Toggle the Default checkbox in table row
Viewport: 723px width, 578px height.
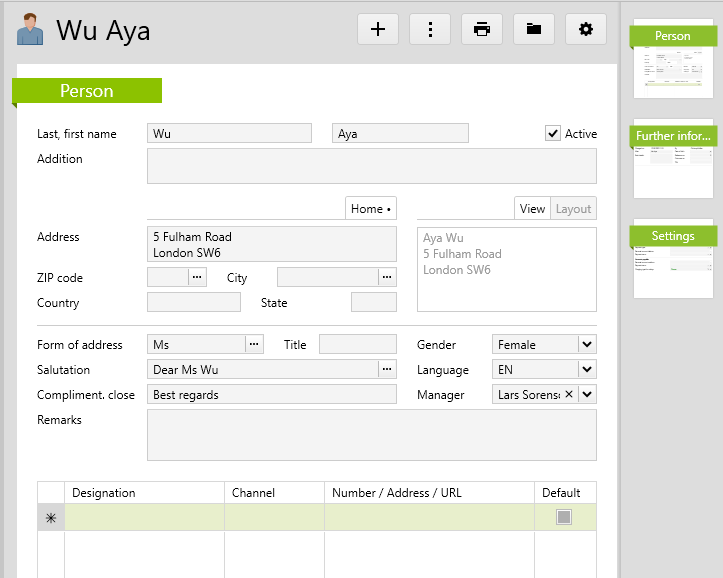564,517
